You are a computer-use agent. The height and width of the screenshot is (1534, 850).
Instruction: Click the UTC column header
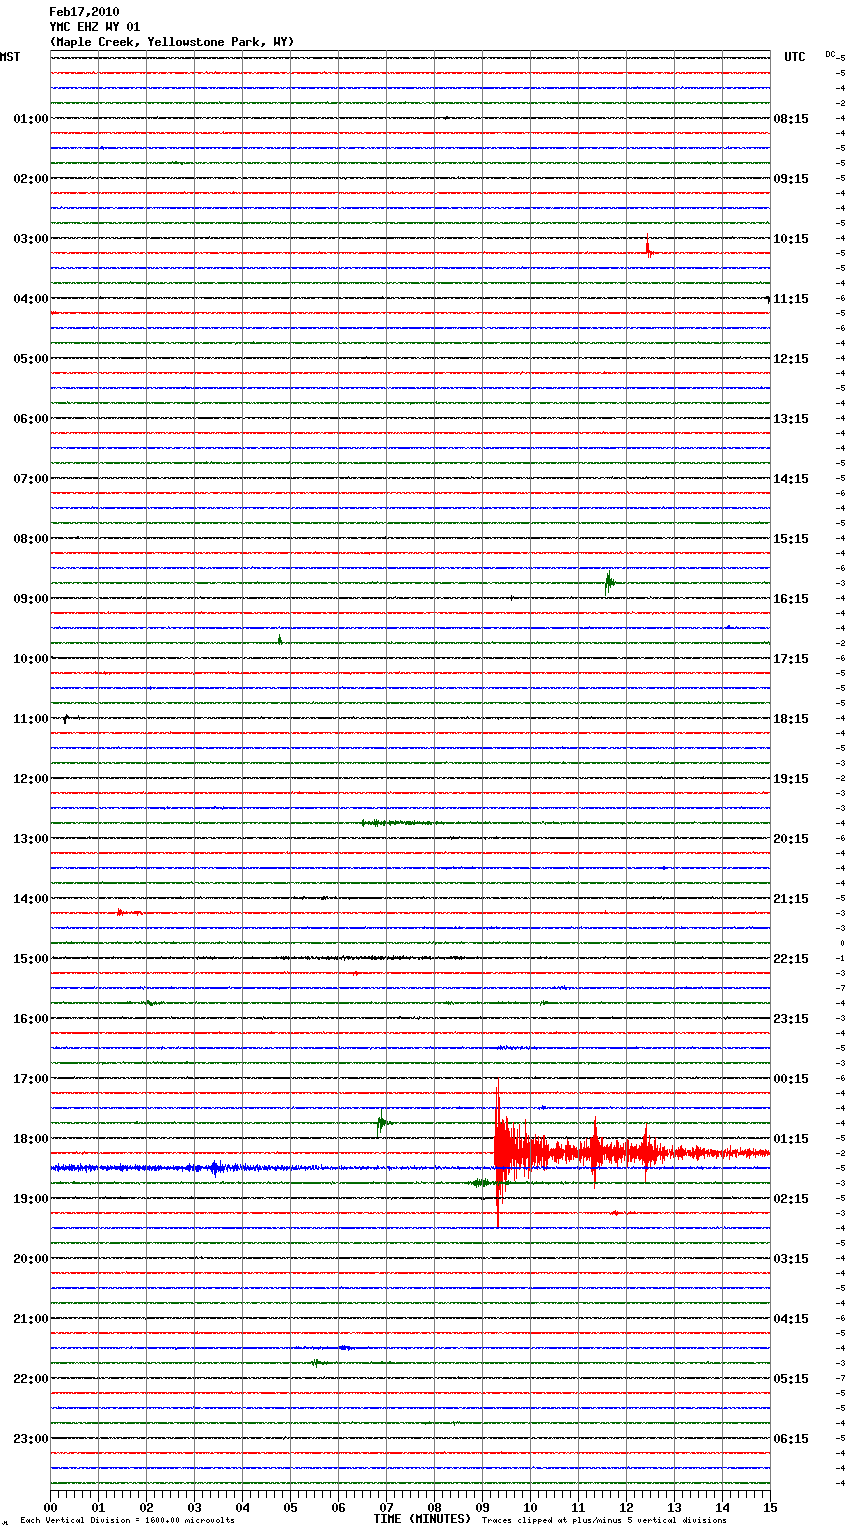(795, 57)
